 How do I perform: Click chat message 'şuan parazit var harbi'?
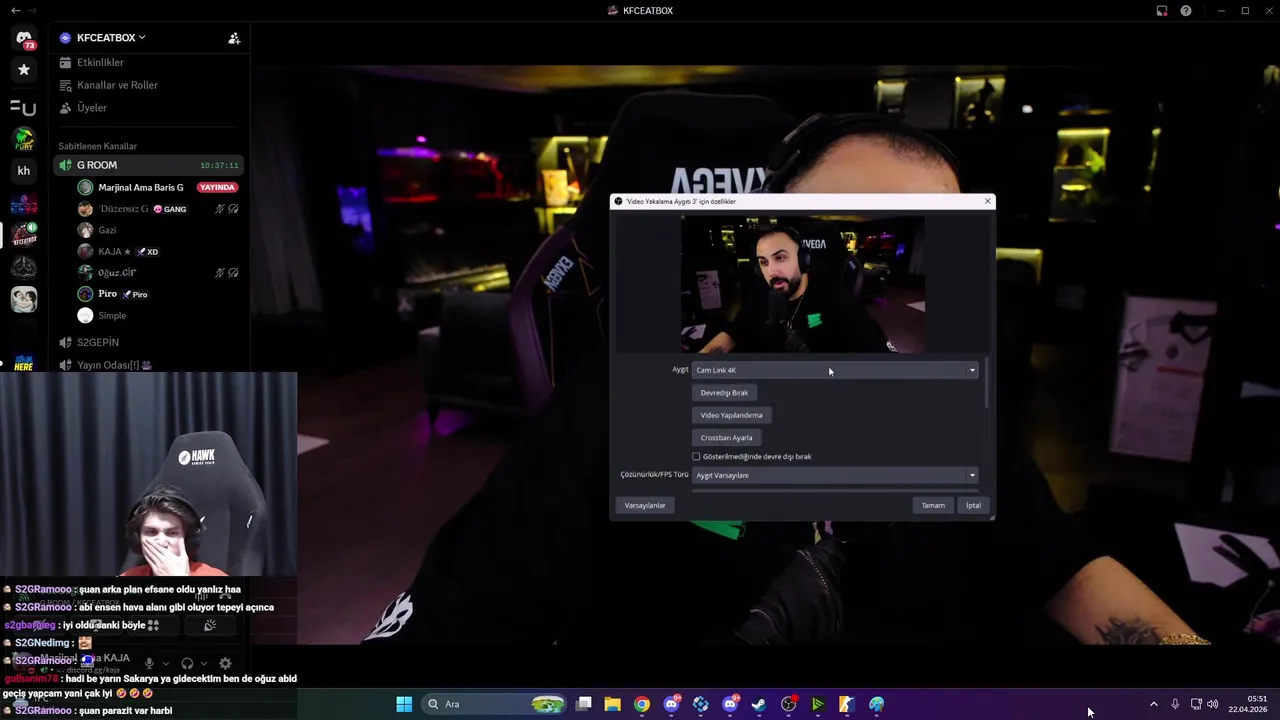click(126, 711)
